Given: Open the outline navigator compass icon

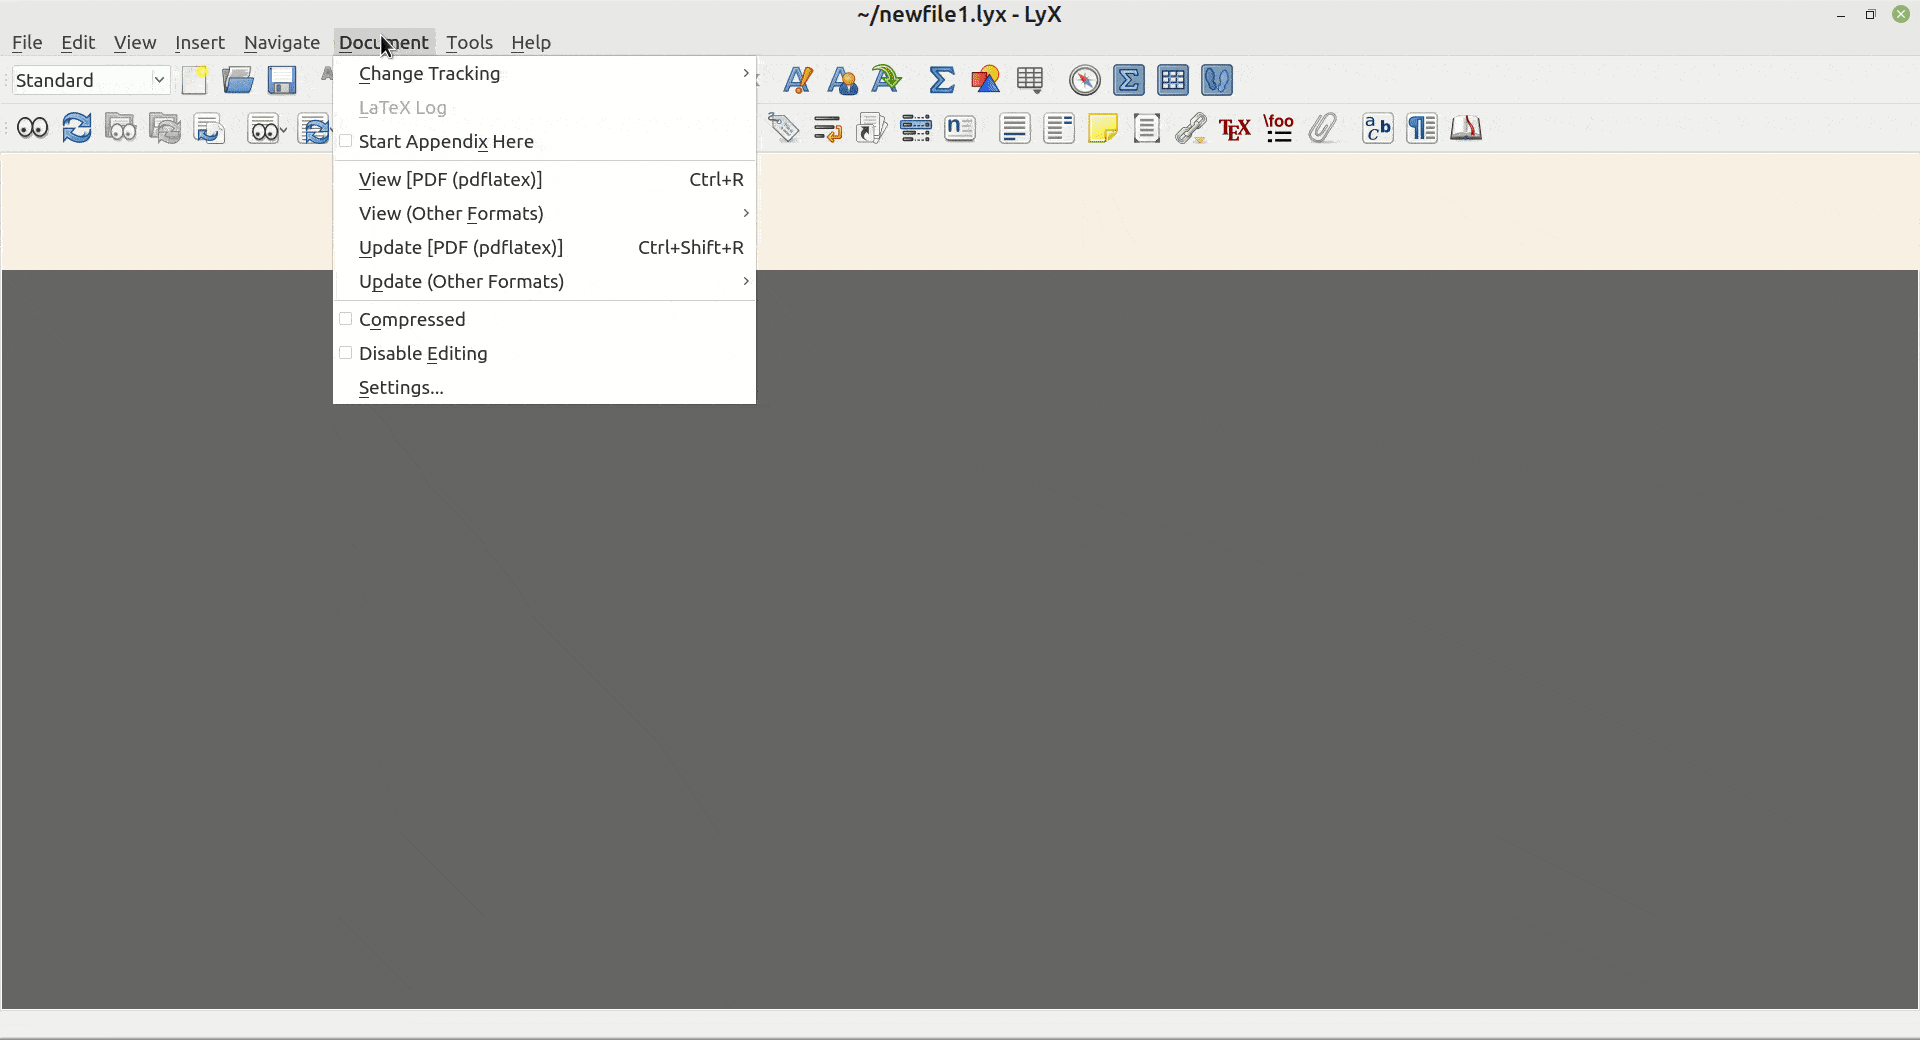Looking at the screenshot, I should pyautogui.click(x=1084, y=80).
